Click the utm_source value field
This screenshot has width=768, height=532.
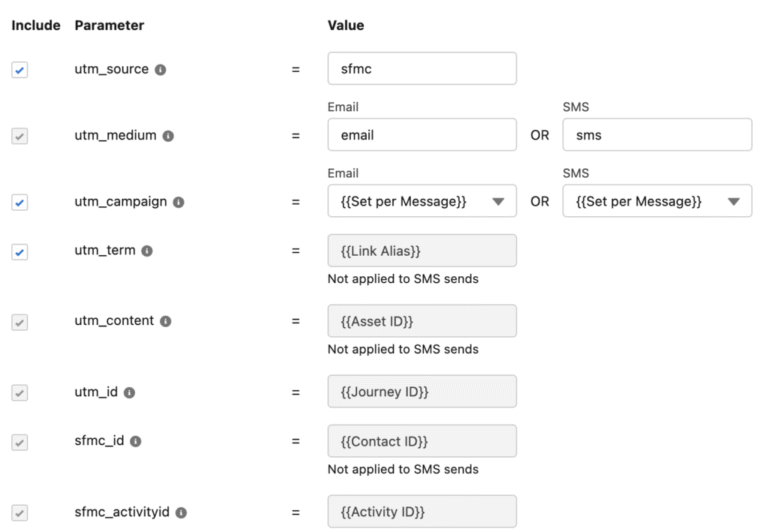point(421,69)
